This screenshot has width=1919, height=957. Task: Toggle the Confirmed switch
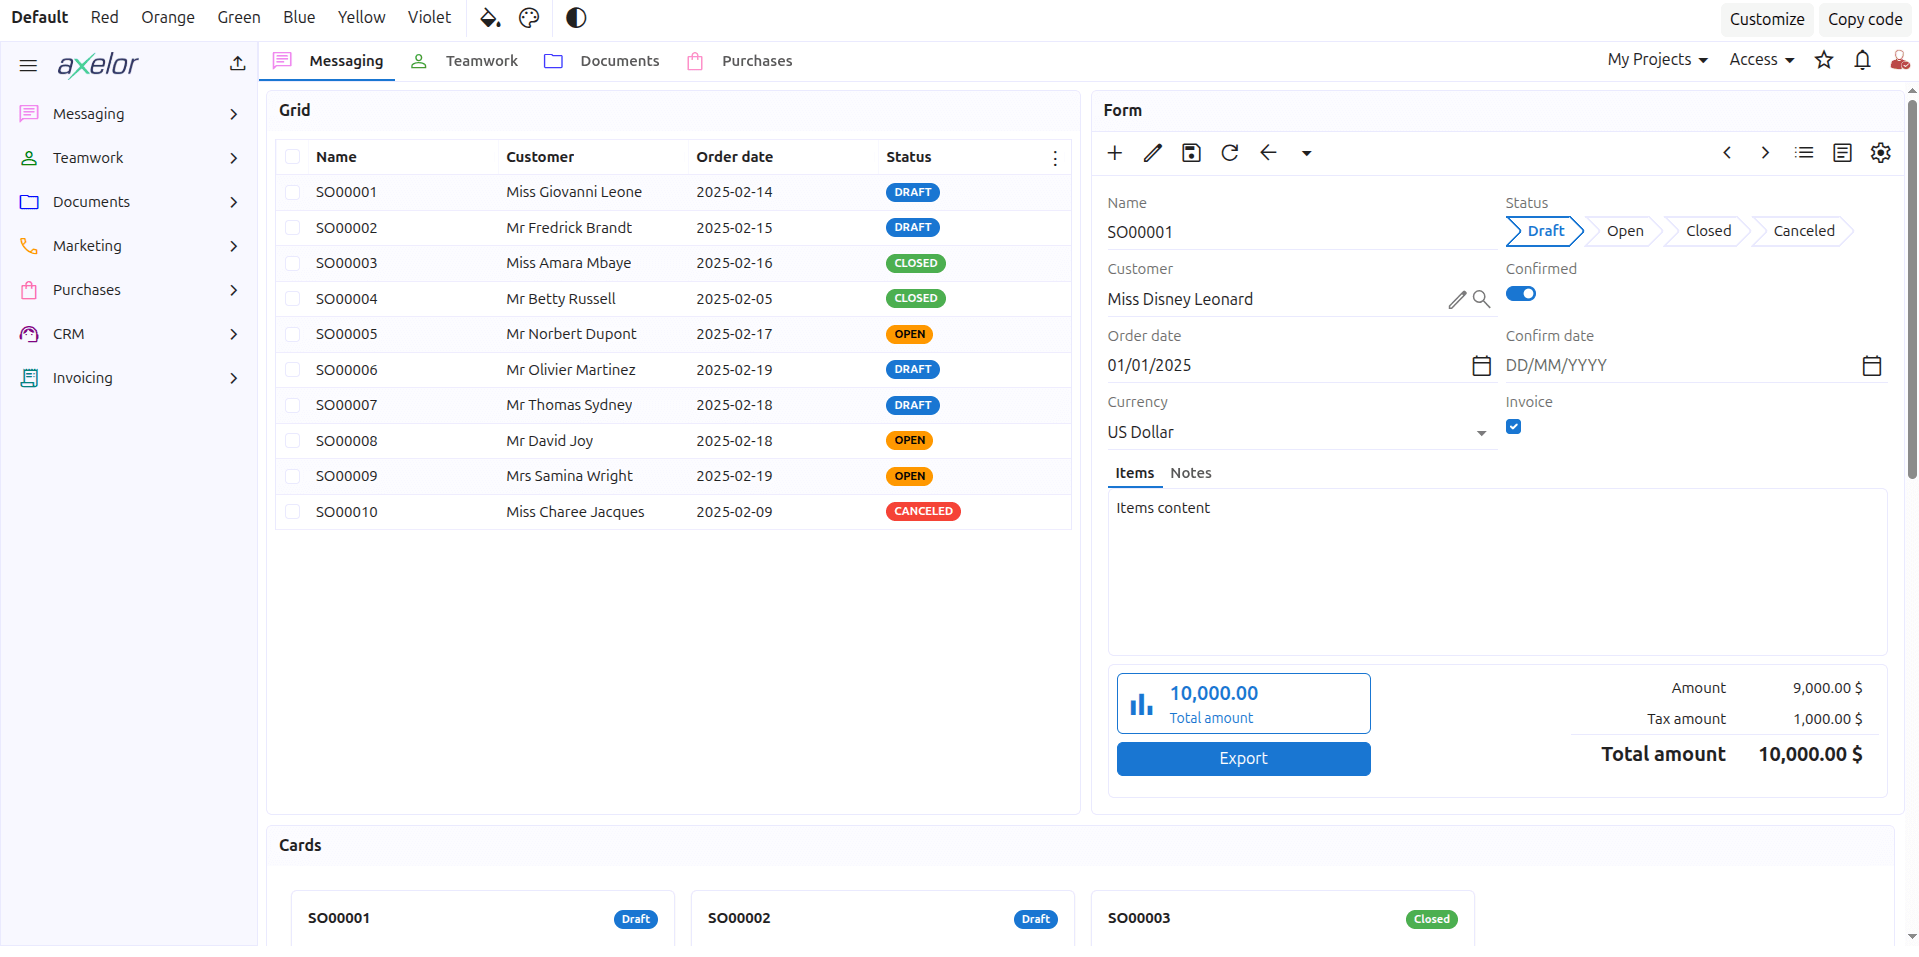pyautogui.click(x=1521, y=294)
